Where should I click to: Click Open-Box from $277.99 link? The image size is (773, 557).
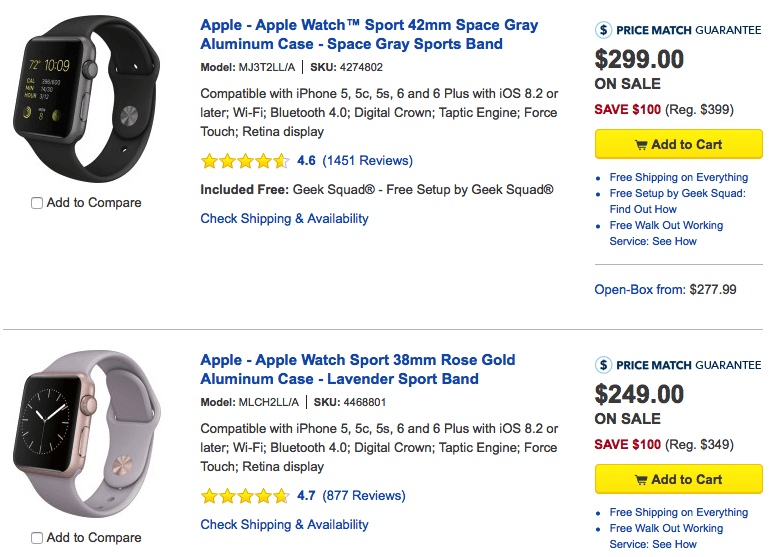click(665, 290)
